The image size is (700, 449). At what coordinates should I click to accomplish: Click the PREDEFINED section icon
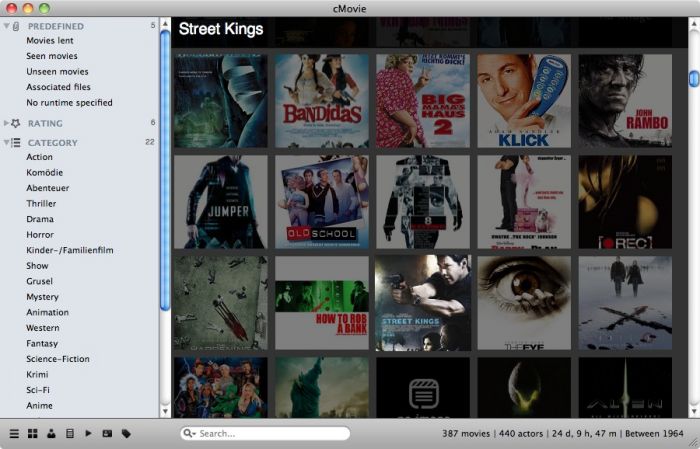click(16, 26)
